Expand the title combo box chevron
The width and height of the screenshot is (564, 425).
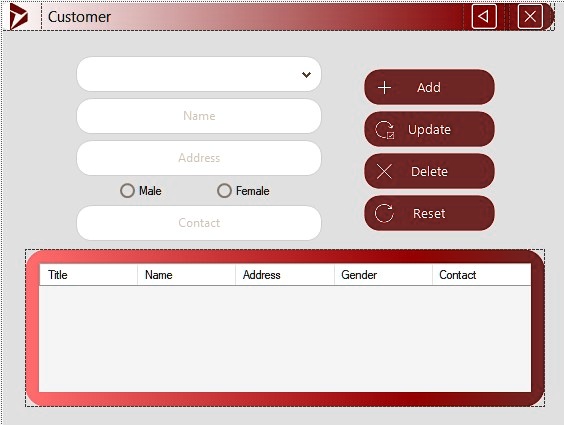306,75
